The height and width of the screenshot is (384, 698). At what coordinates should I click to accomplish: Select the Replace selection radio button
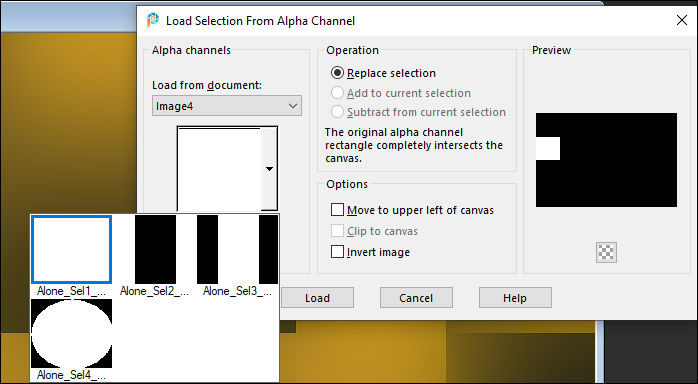(338, 73)
